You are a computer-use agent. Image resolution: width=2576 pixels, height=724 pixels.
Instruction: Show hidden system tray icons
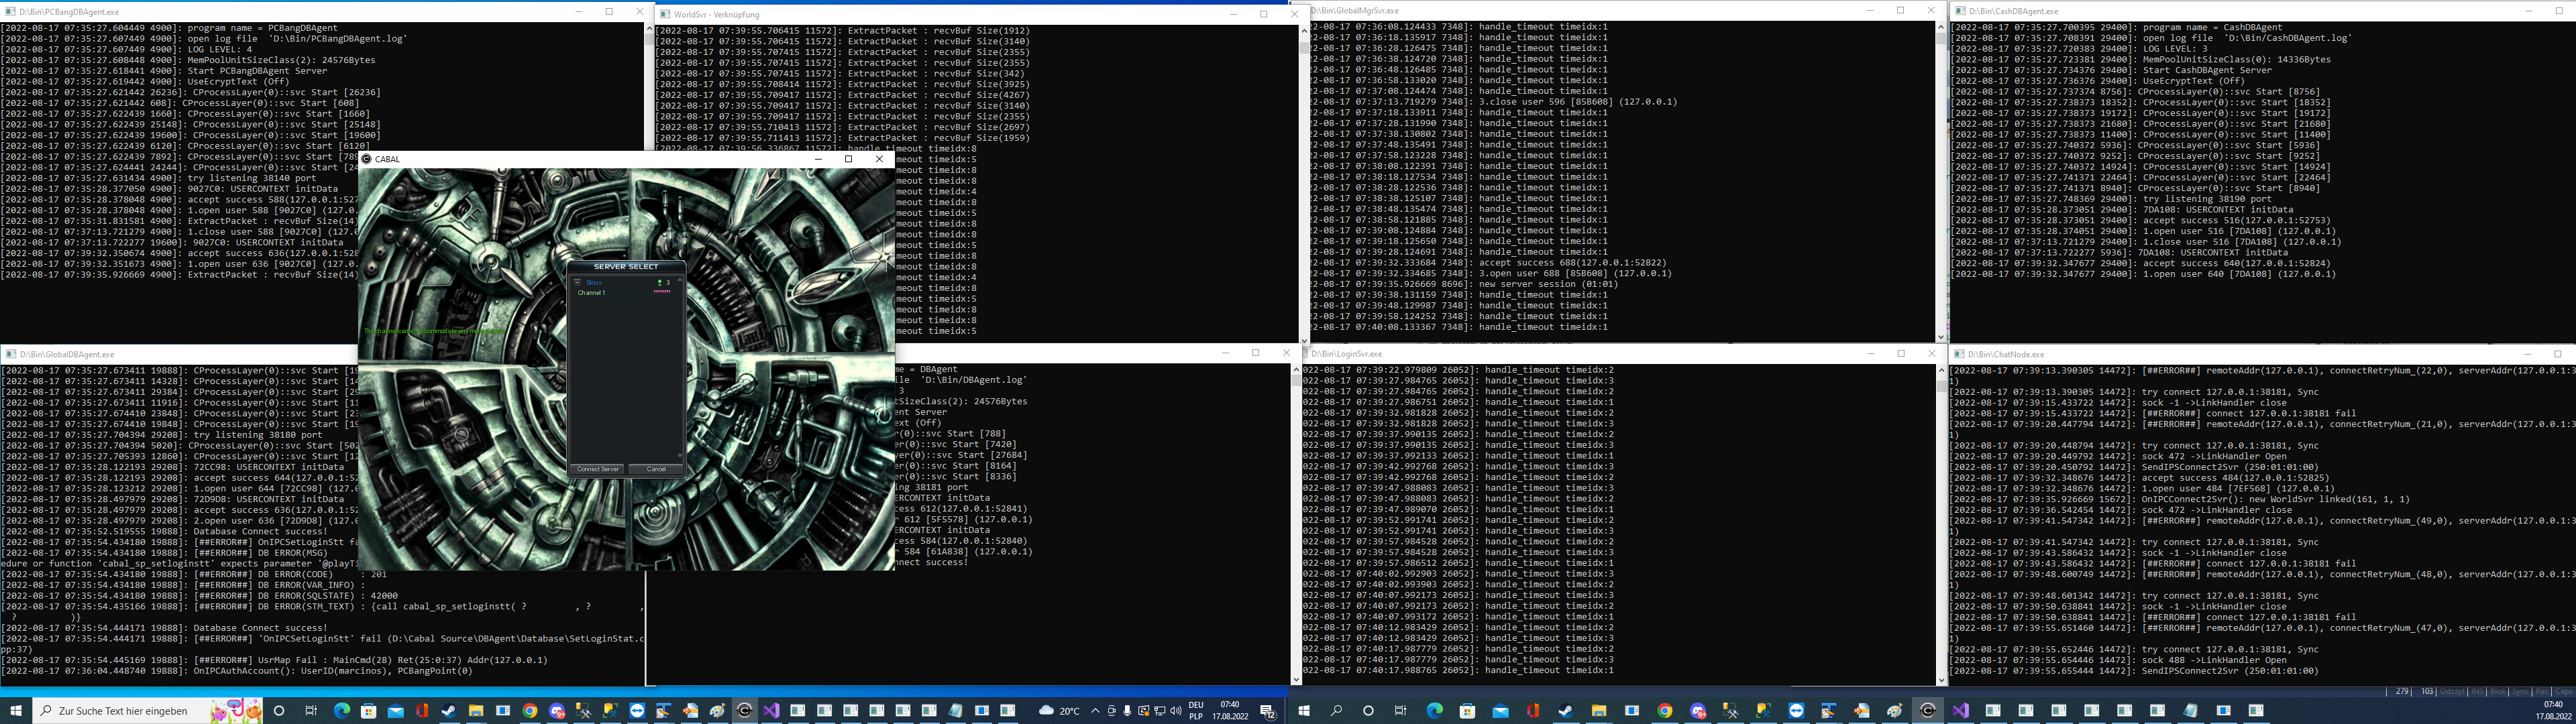coord(1095,711)
